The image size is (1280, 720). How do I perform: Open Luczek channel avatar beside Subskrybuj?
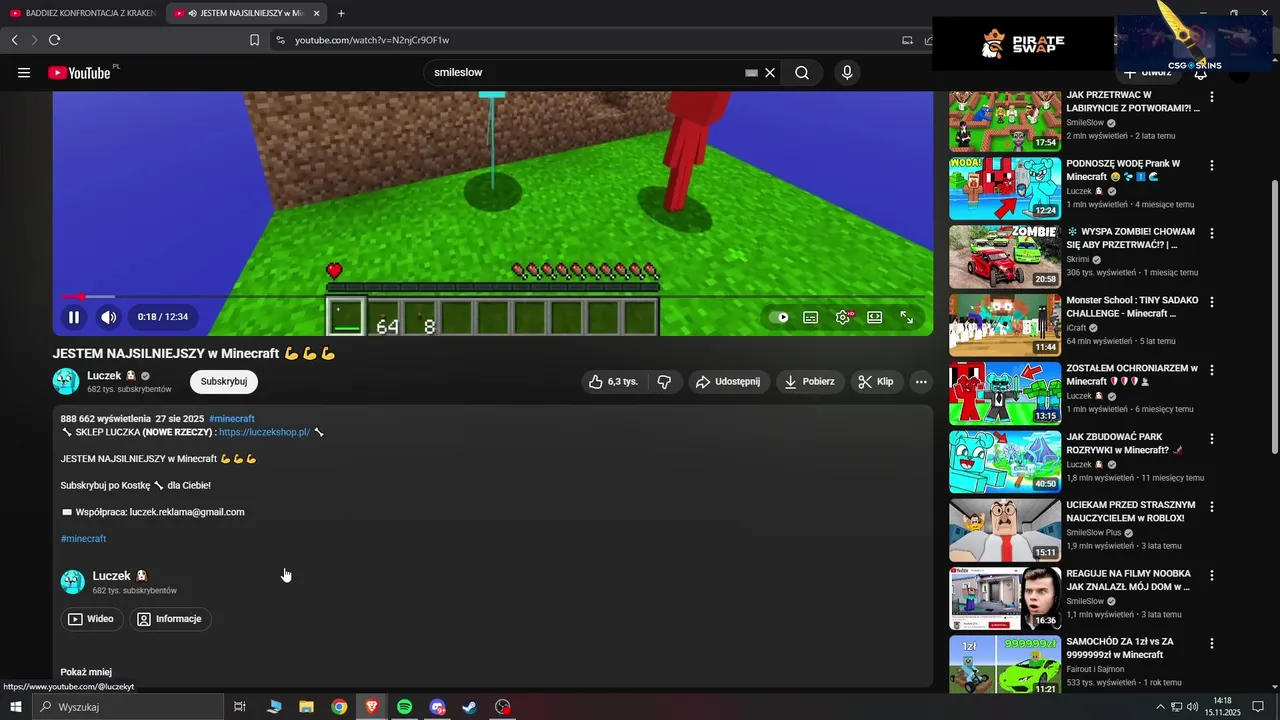66,381
